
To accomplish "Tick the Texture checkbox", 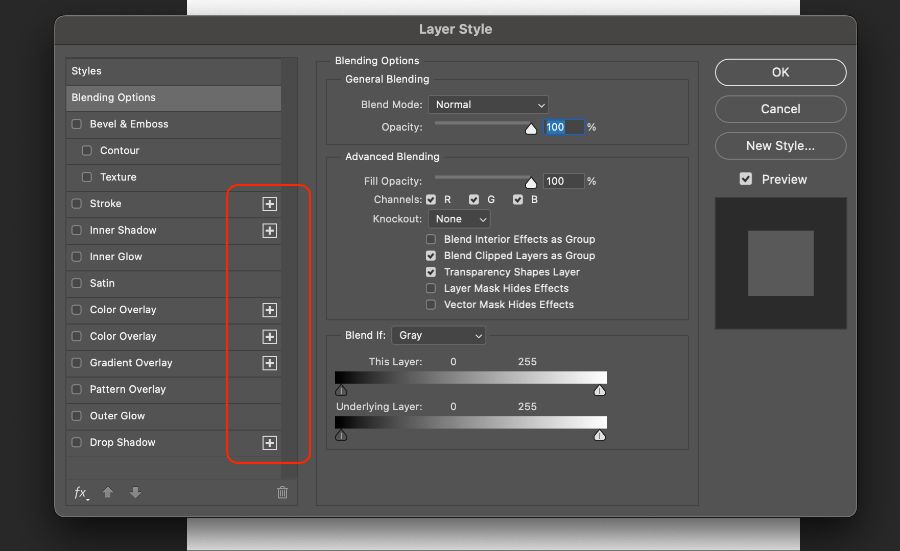I will [87, 177].
